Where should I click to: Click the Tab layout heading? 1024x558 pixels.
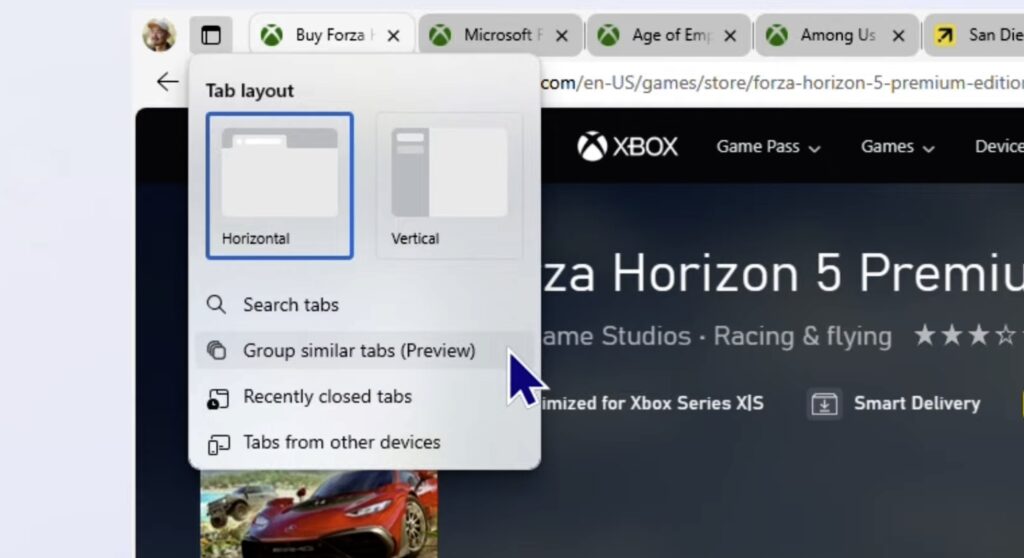click(249, 91)
